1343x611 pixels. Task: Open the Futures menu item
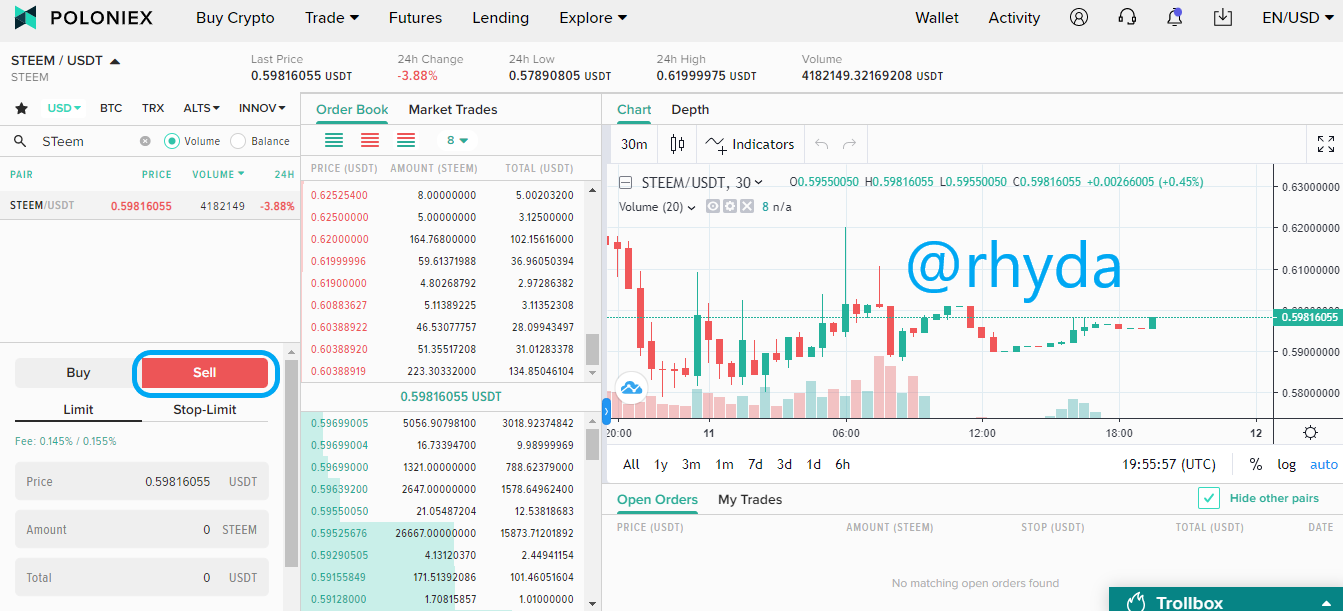click(415, 18)
